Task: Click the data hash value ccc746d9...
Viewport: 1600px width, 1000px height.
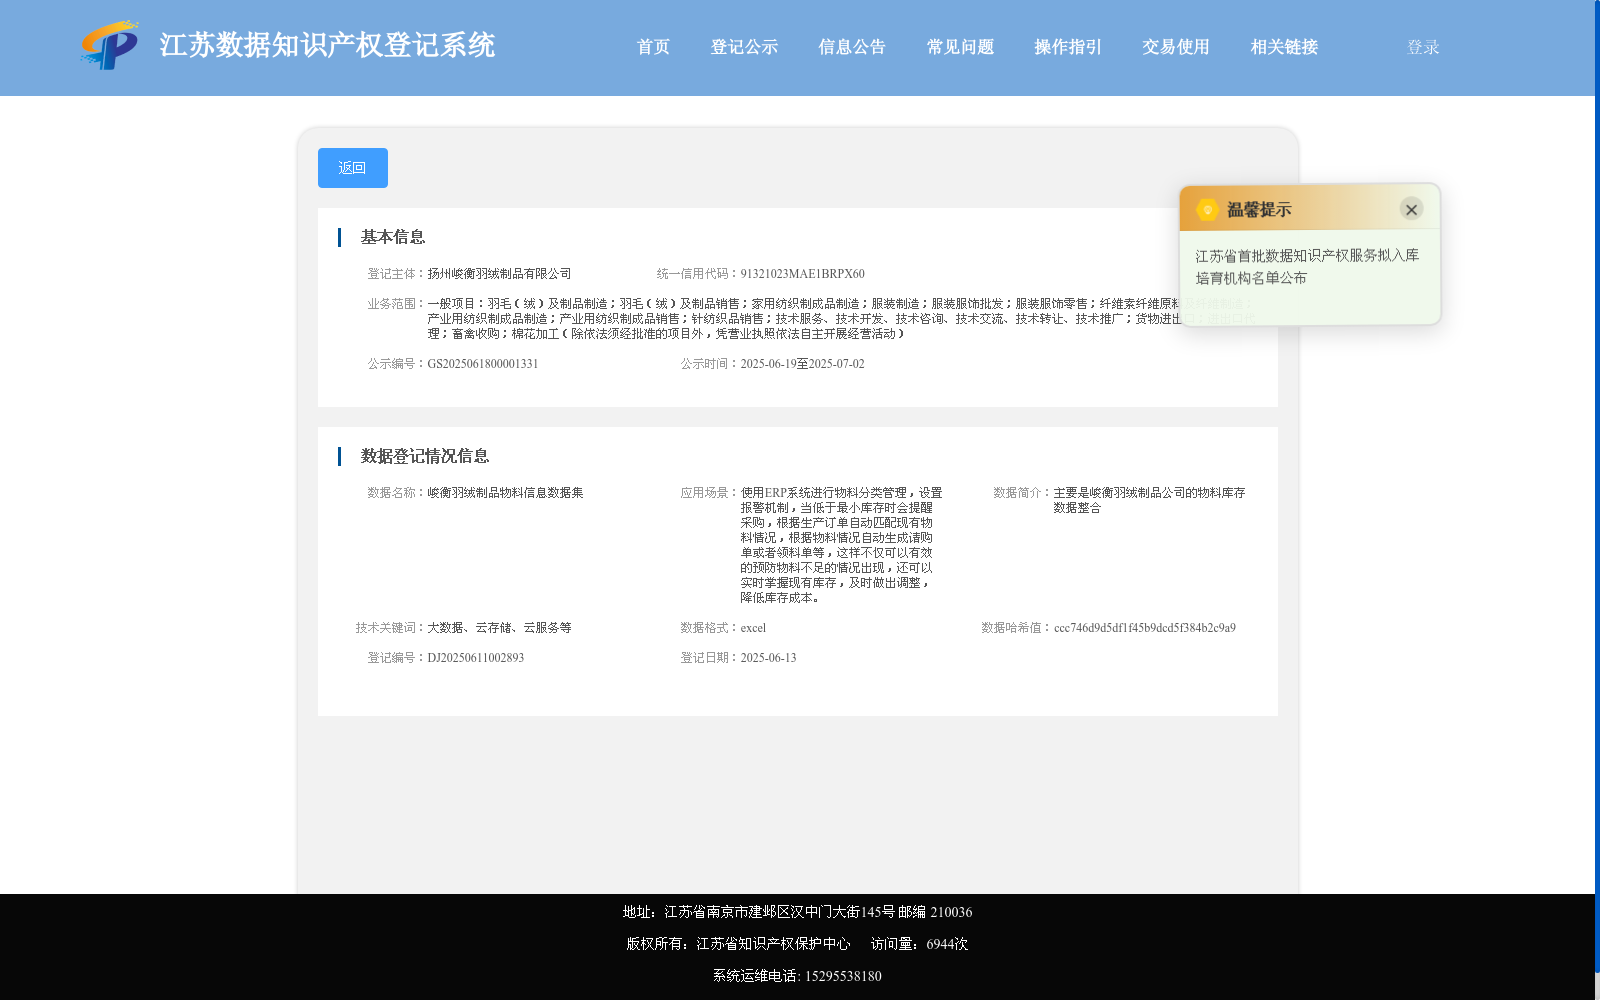Action: coord(1144,628)
